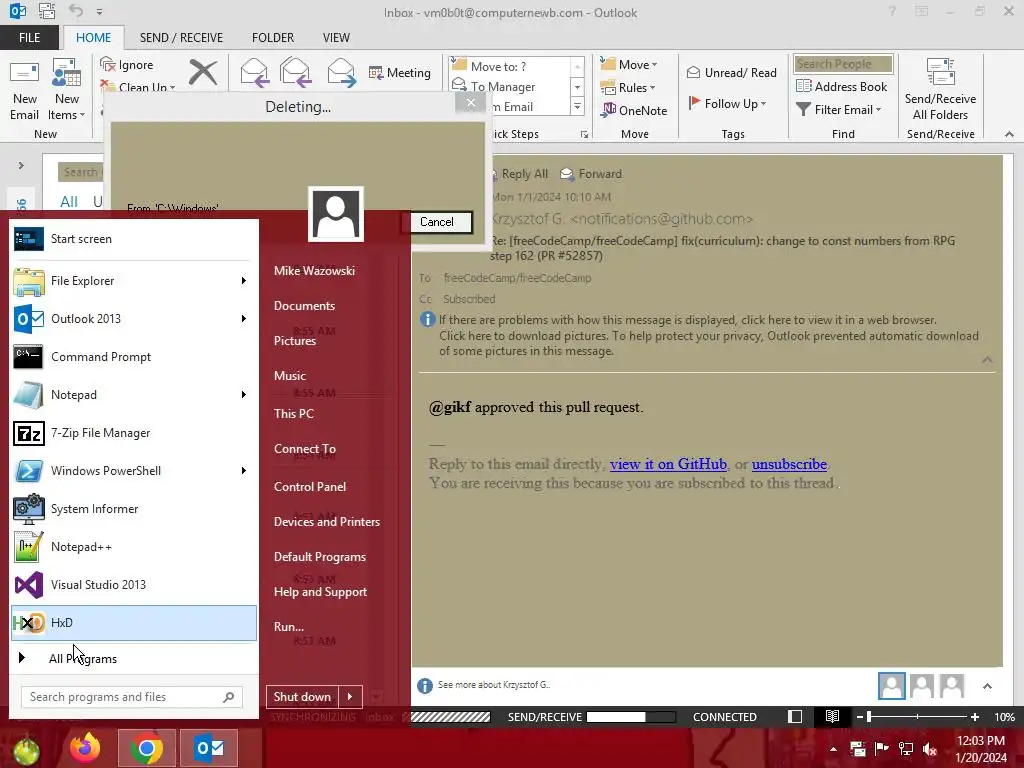
Task: Click the Reply arrow icon in ribbon
Action: click(x=254, y=72)
